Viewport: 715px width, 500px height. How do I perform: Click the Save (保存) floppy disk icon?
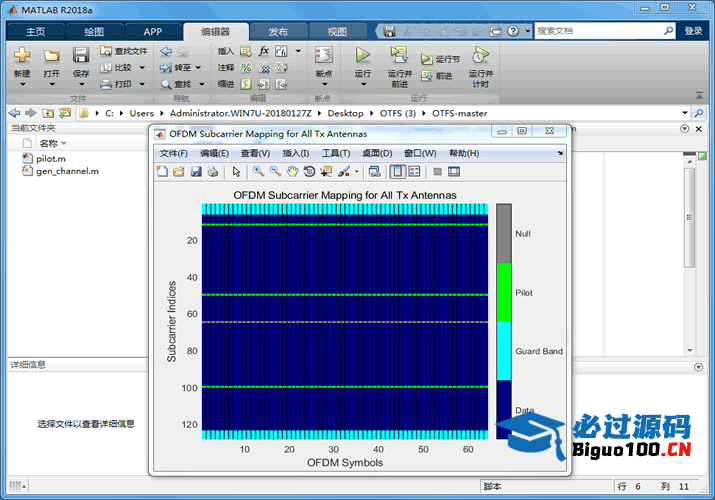[x=81, y=55]
